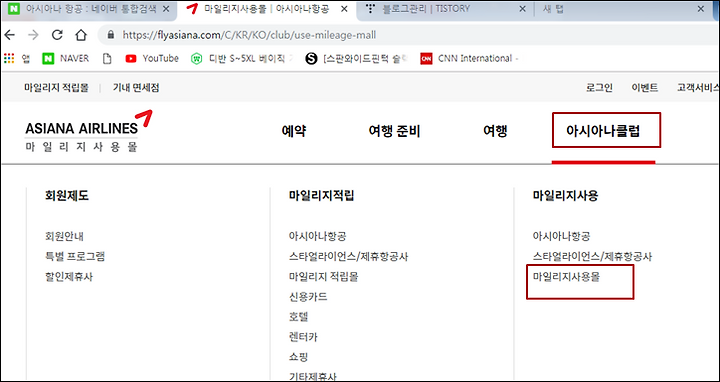Select 신용카드 under 마일리지적립

coord(308,297)
